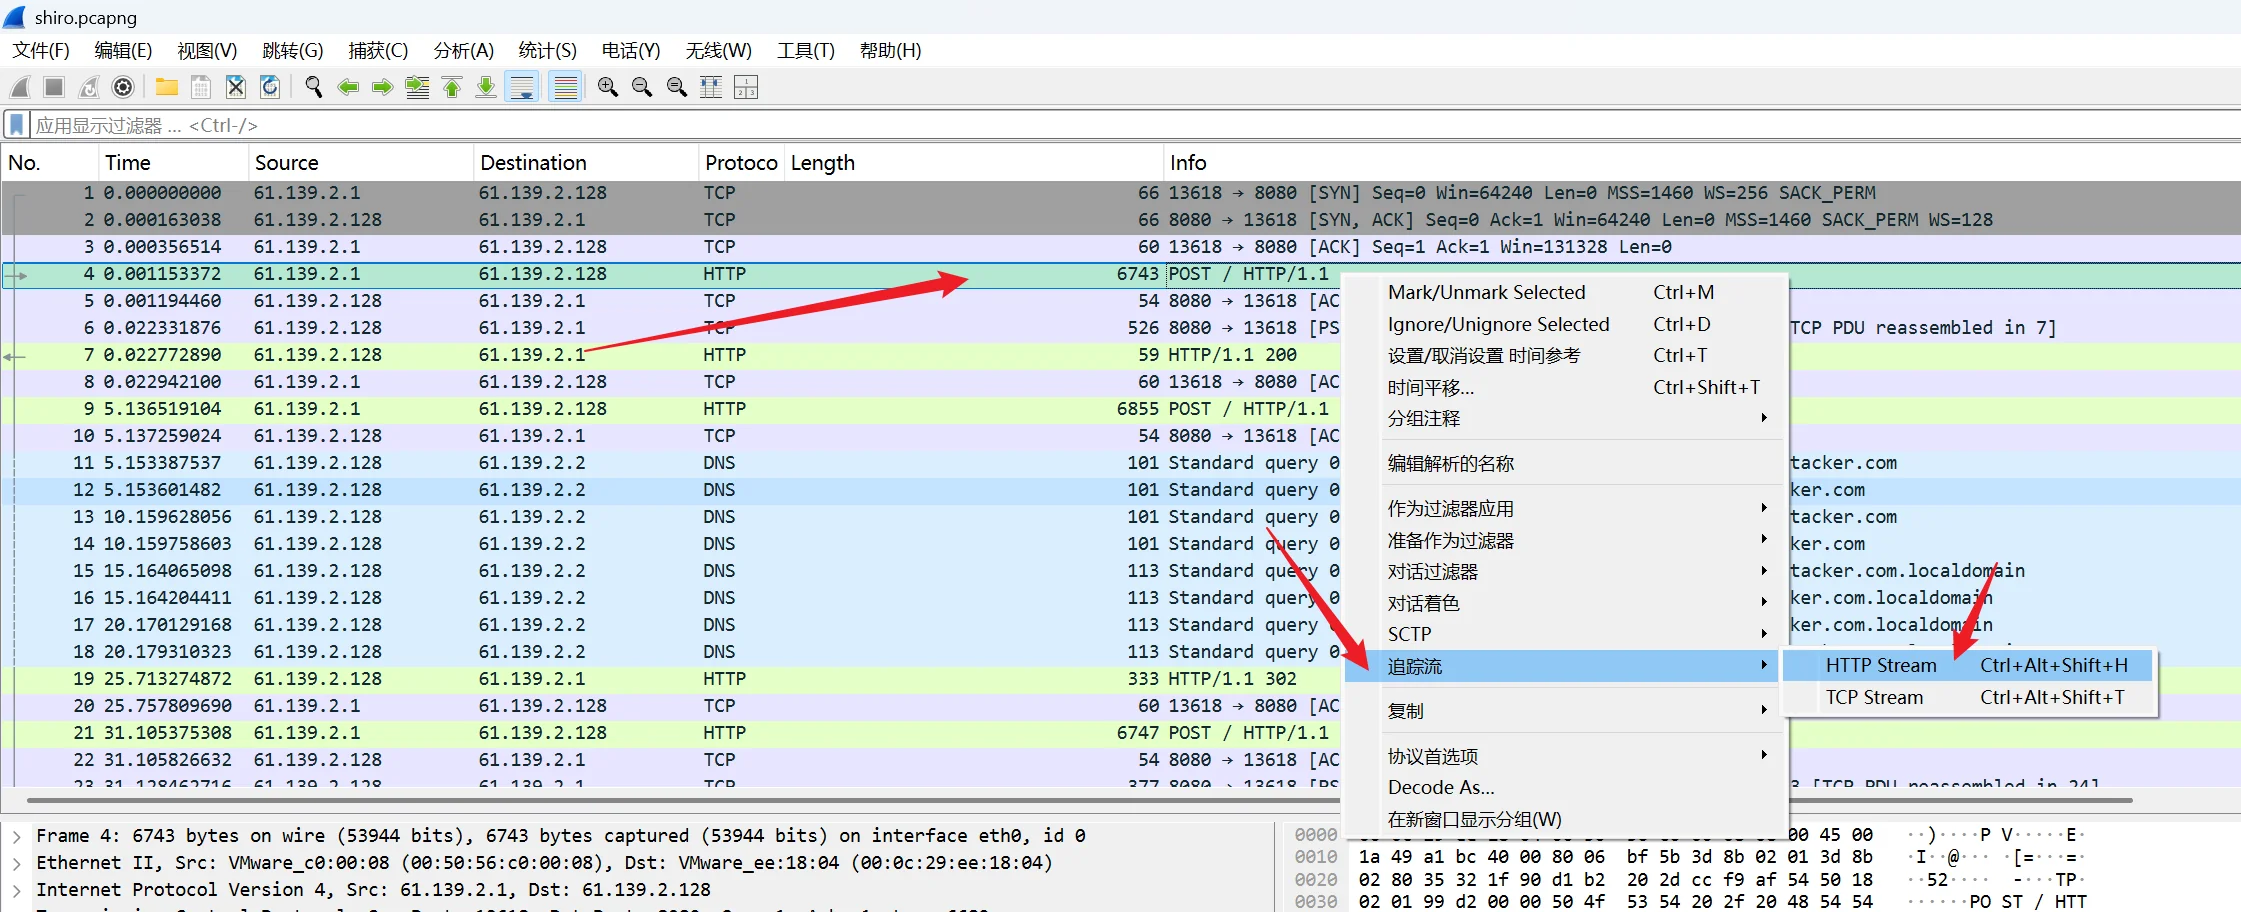Image resolution: width=2241 pixels, height=912 pixels.
Task: Open the 分析(A) menu in menu bar
Action: point(463,51)
